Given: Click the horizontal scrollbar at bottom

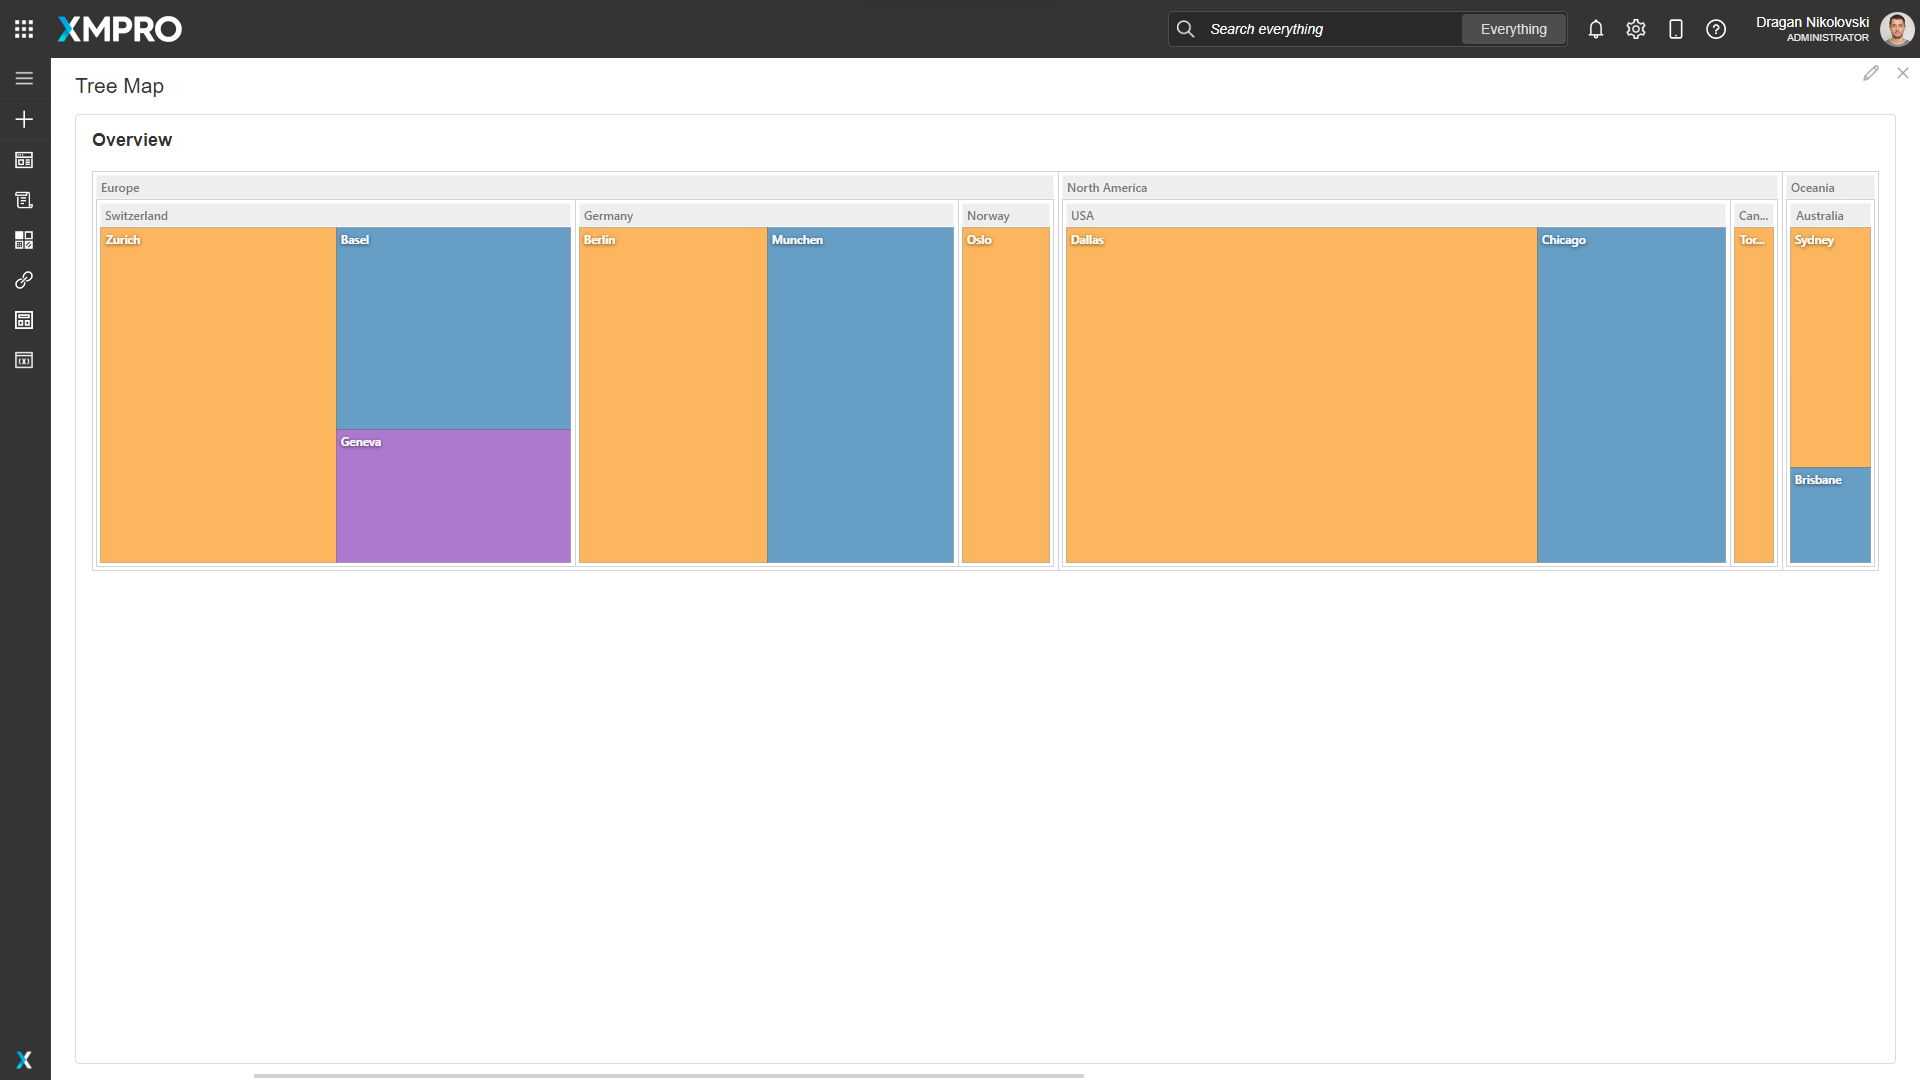Looking at the screenshot, I should coord(668,1076).
